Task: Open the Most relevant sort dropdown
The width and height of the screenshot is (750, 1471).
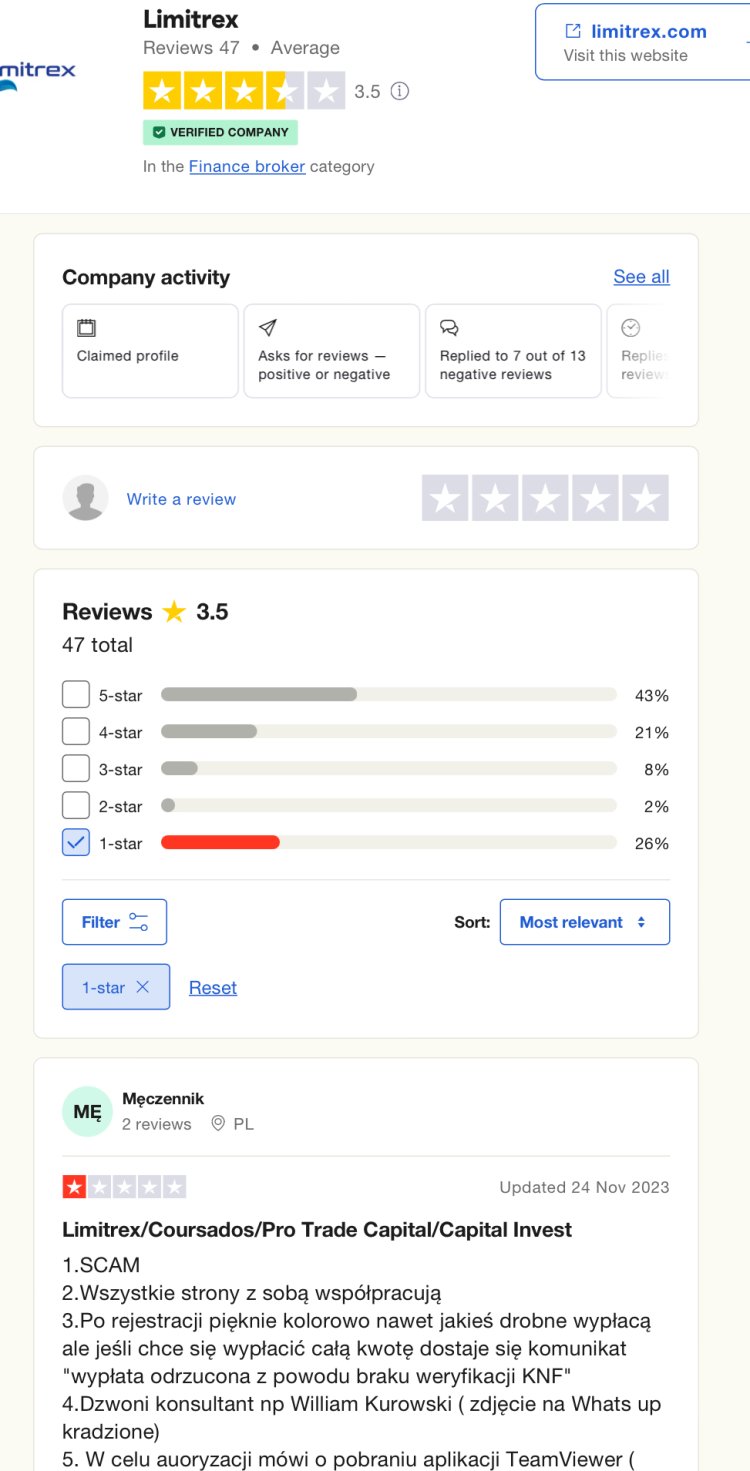Action: point(585,922)
